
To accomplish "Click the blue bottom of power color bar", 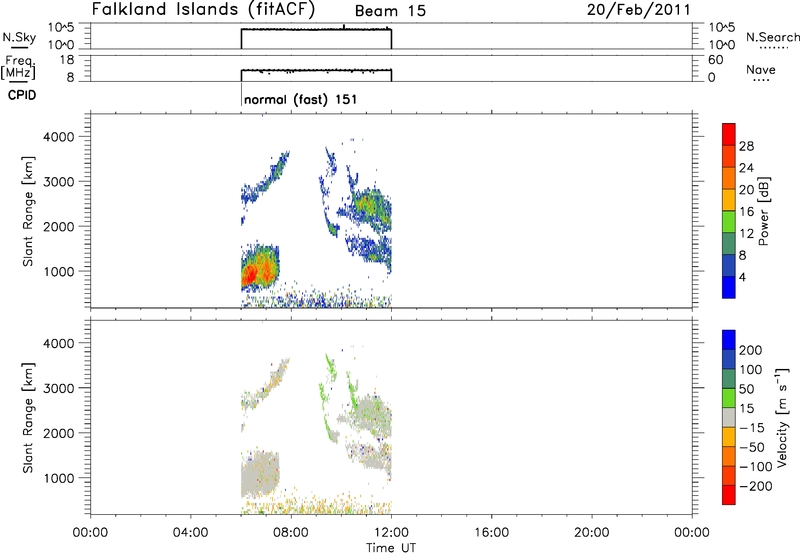I will pyautogui.click(x=729, y=287).
